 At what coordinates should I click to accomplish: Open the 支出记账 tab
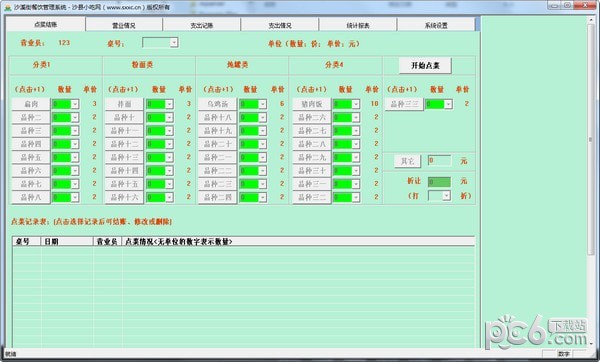[202, 25]
